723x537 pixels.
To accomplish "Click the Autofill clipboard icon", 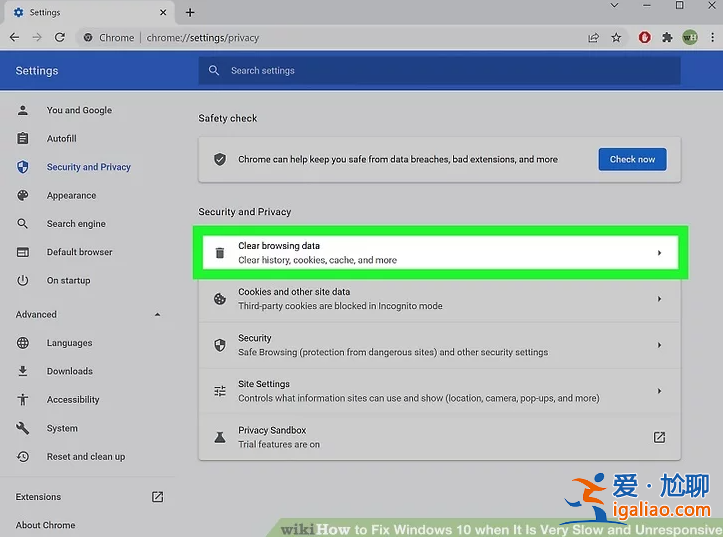I will click(x=23, y=138).
